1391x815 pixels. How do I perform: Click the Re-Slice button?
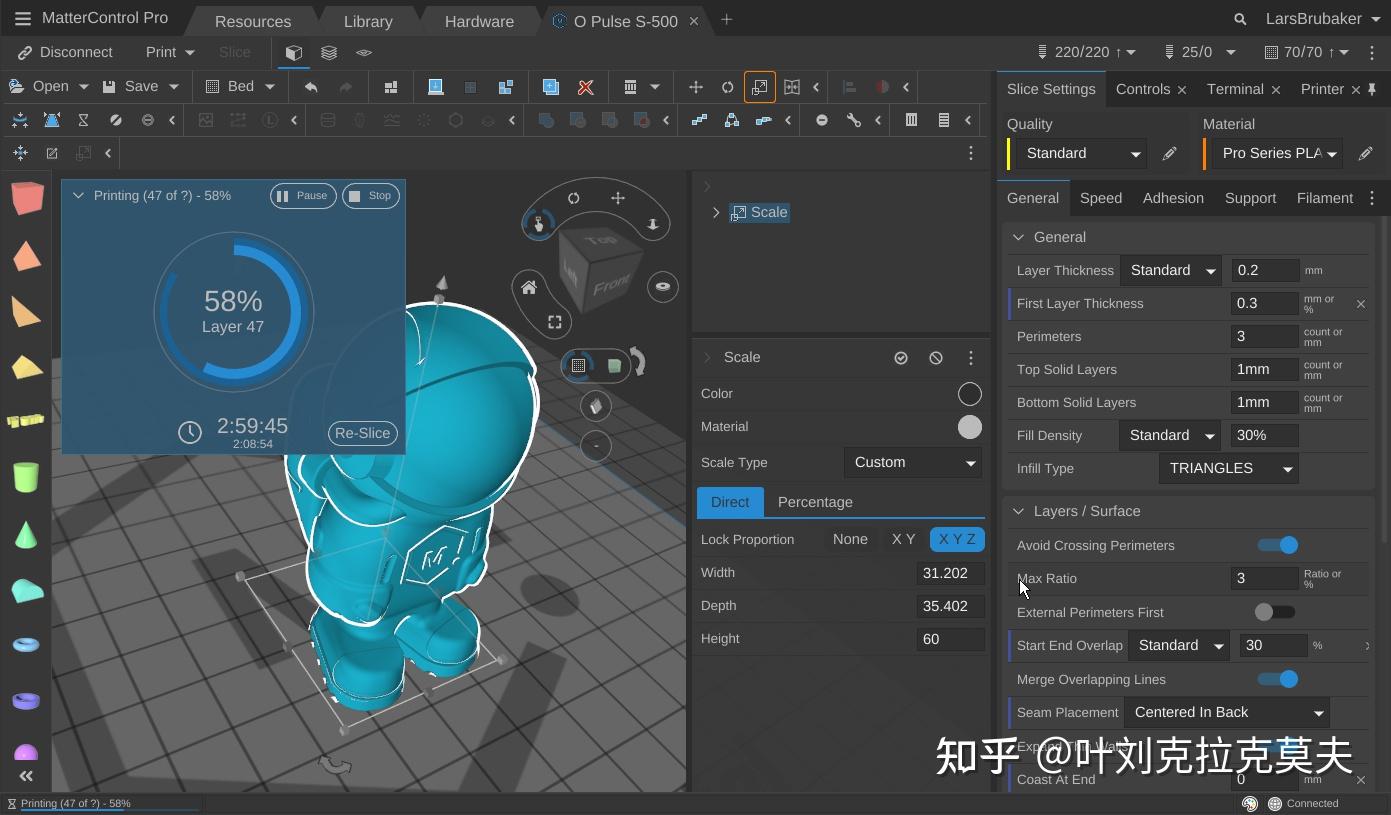(x=362, y=433)
